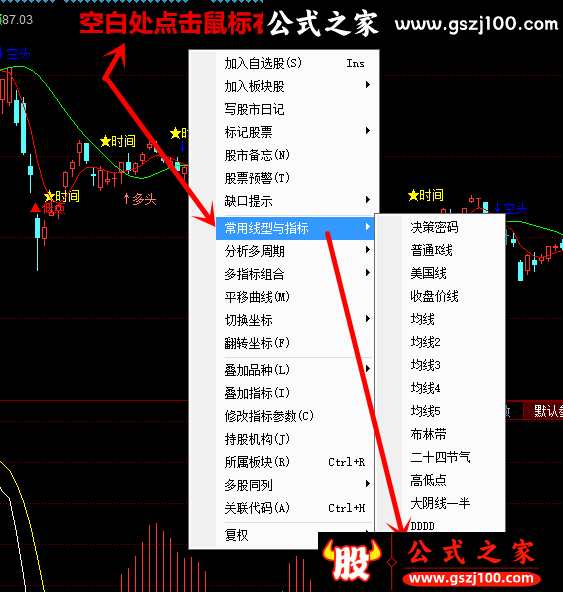Expand 缺口提示 submenu arrow
The image size is (563, 592).
(368, 200)
